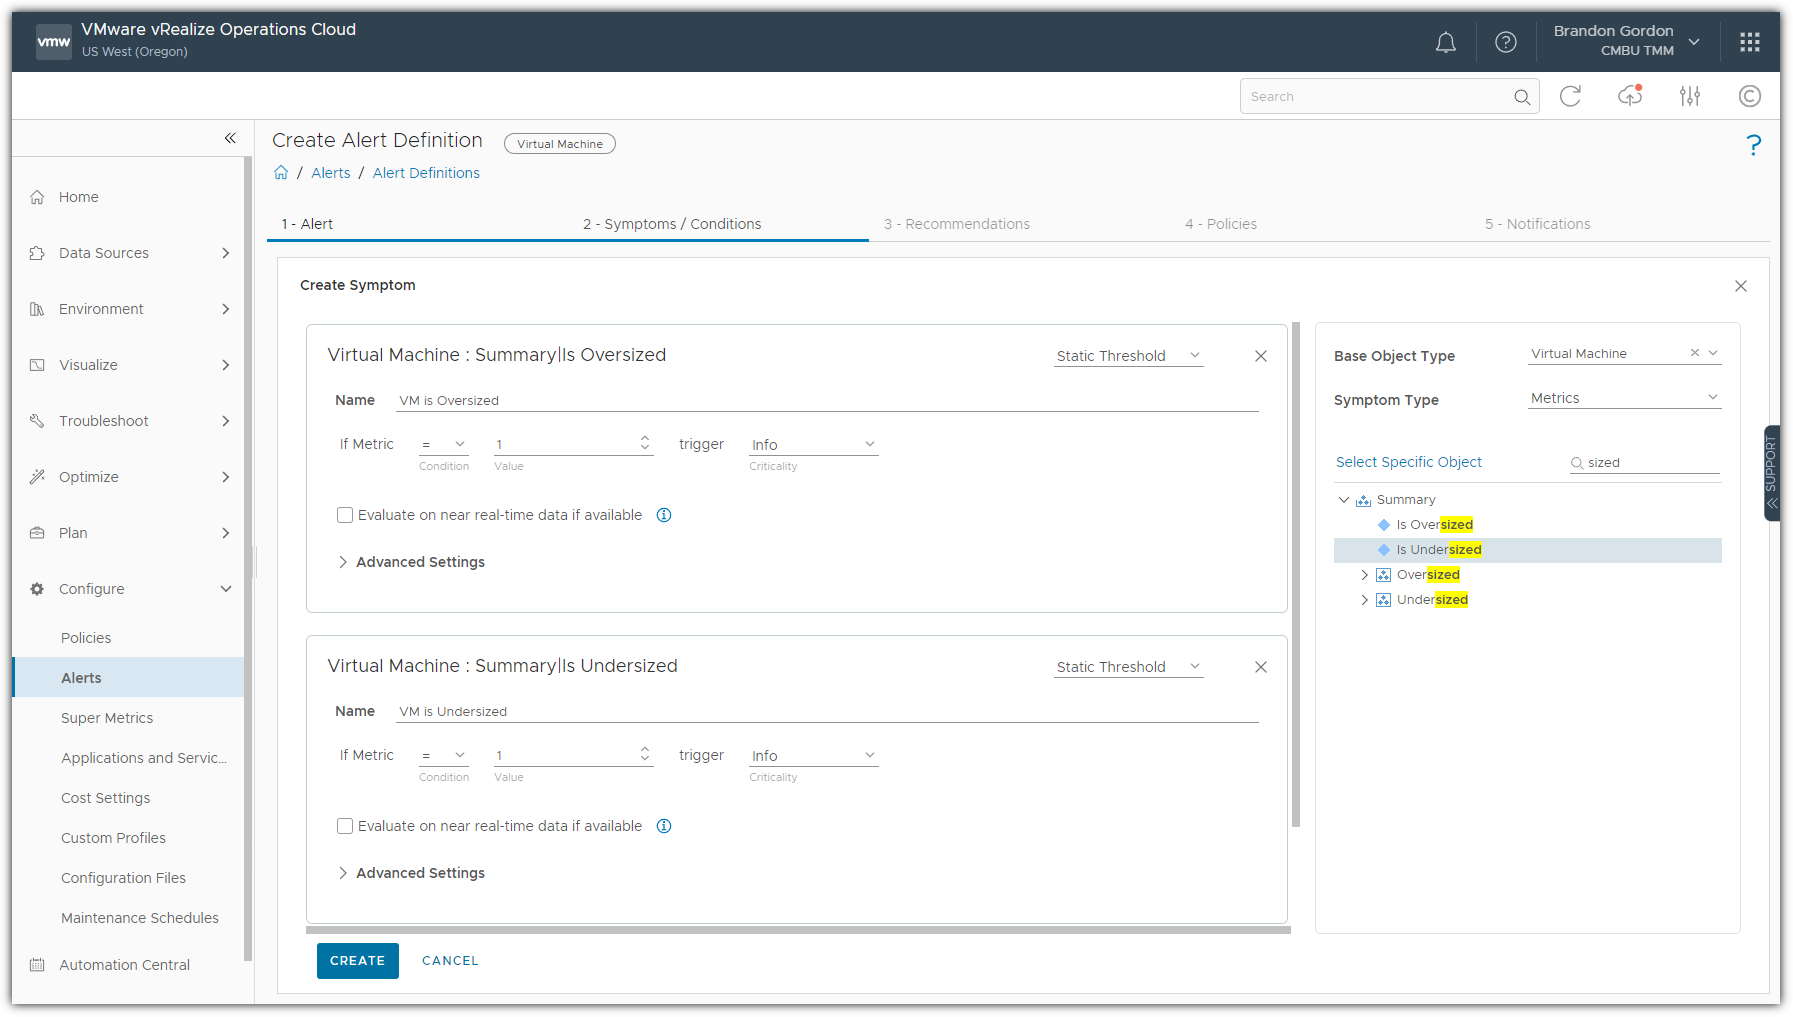The width and height of the screenshot is (1793, 1017).
Task: Go to home via breadcrumb house icon
Action: tap(281, 173)
